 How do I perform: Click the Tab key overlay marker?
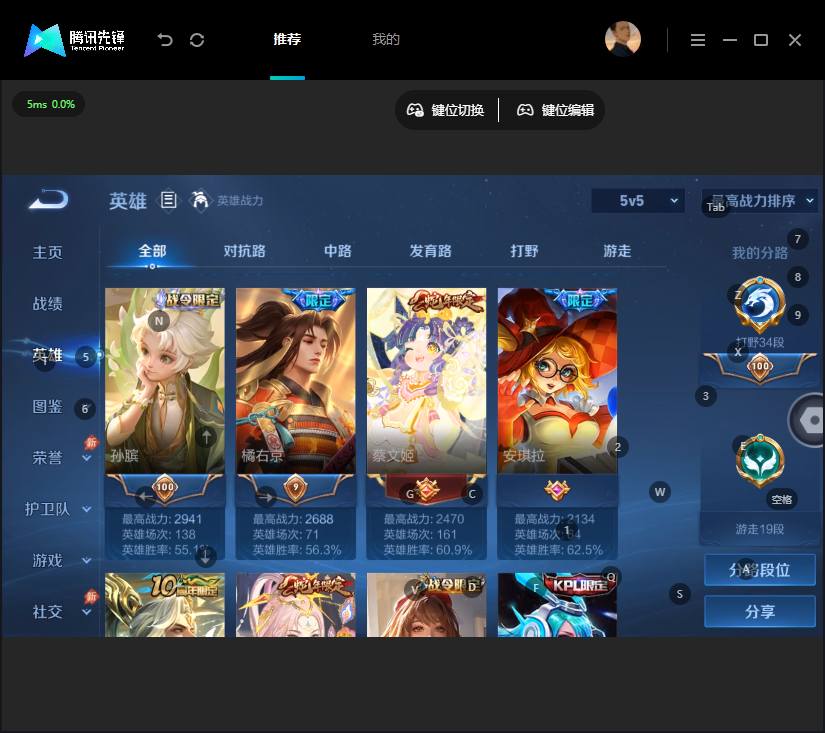(716, 207)
